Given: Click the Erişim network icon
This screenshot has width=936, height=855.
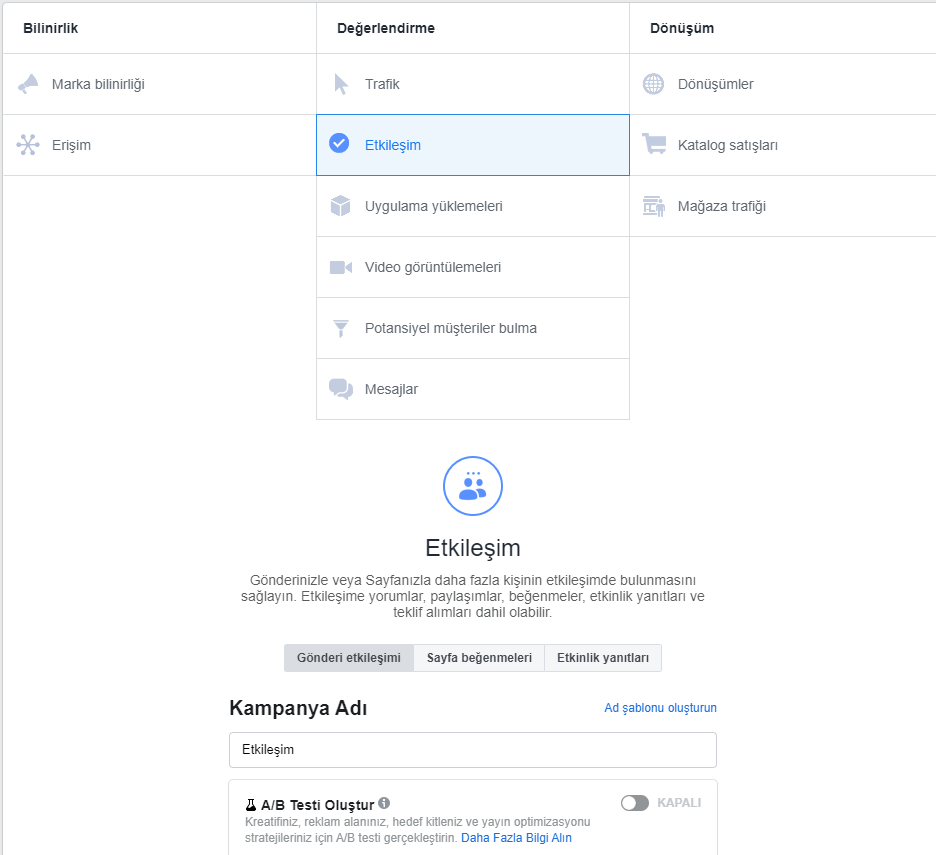Looking at the screenshot, I should (28, 145).
